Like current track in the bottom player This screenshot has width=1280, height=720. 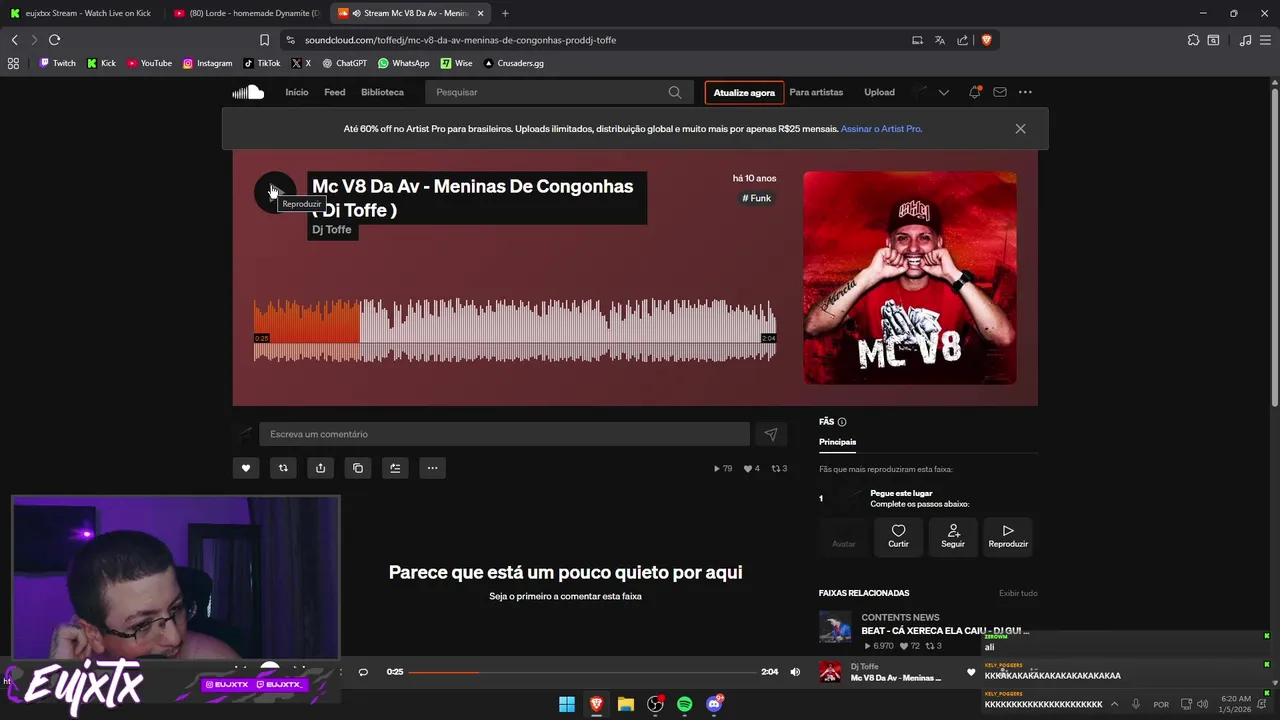point(970,672)
